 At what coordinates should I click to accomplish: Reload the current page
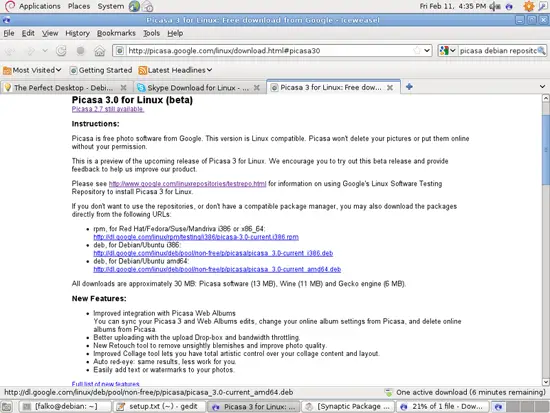tap(61, 51)
